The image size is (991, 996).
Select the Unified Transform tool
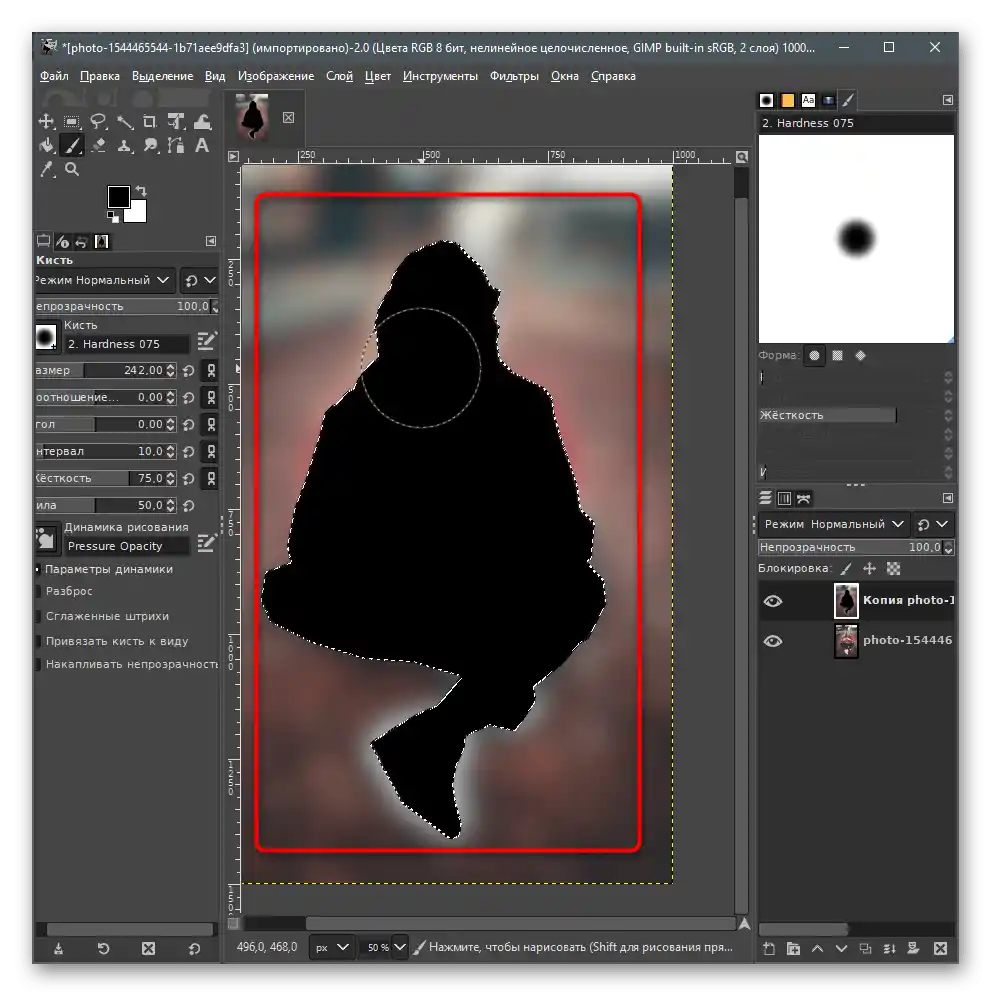pyautogui.click(x=176, y=121)
